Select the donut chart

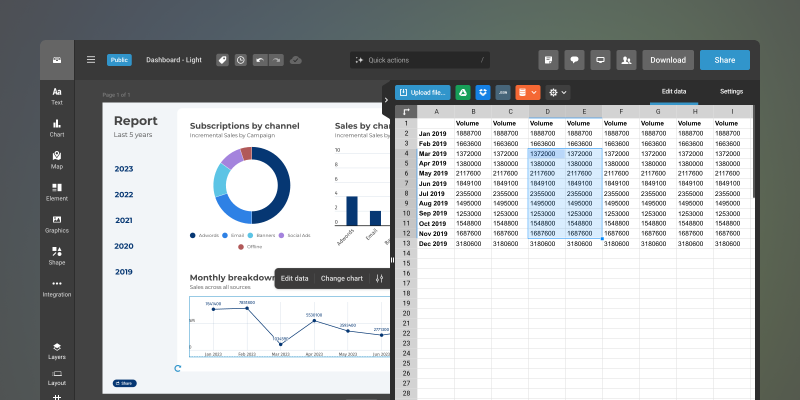[x=252, y=185]
